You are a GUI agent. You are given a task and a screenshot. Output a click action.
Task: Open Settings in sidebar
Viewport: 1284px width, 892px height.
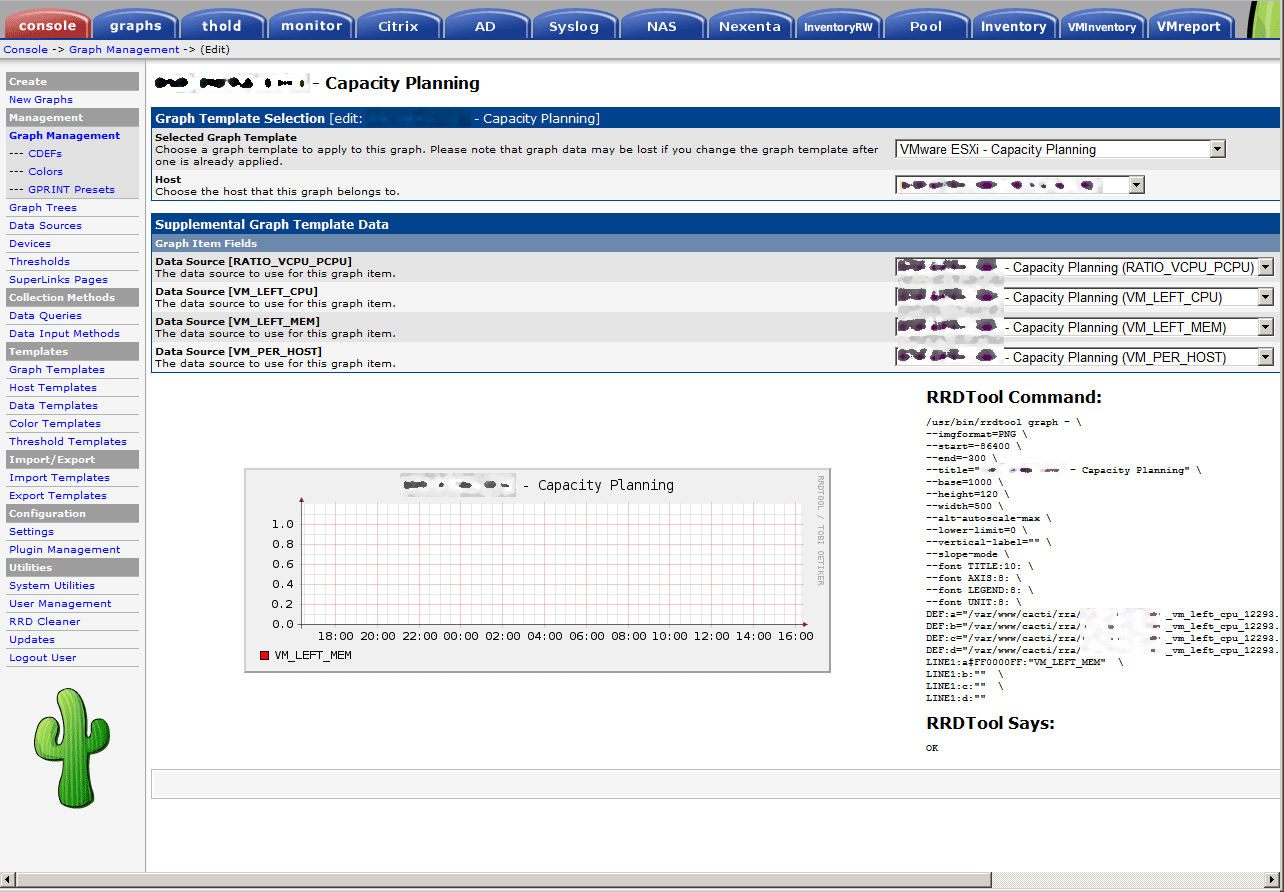(x=31, y=532)
